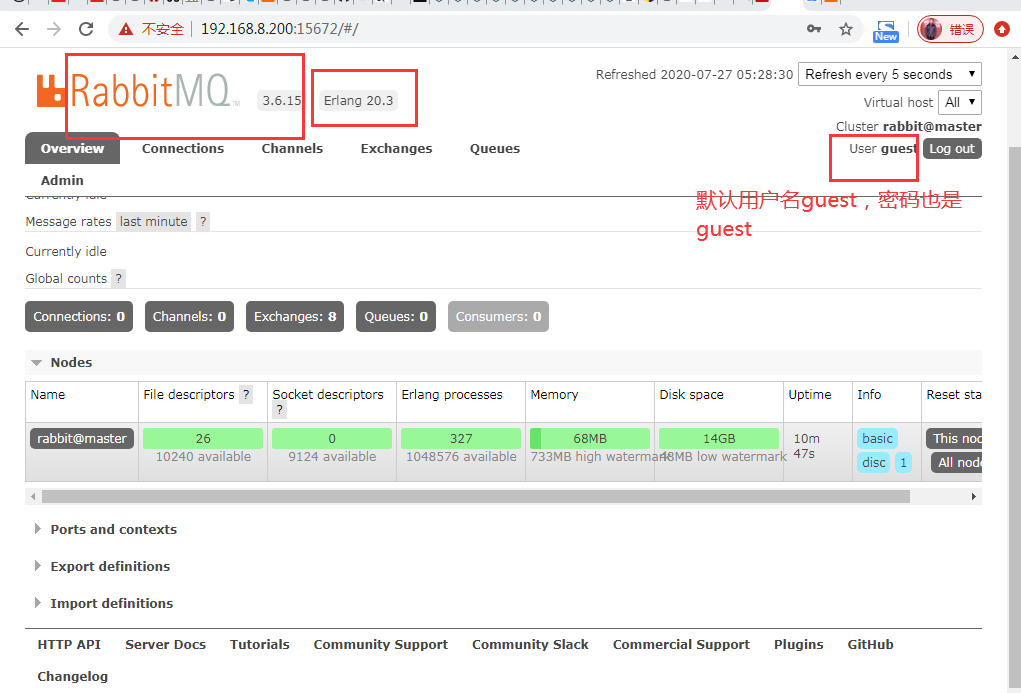Open the Queues tab
Screen dimensions: 1021x693
click(494, 148)
